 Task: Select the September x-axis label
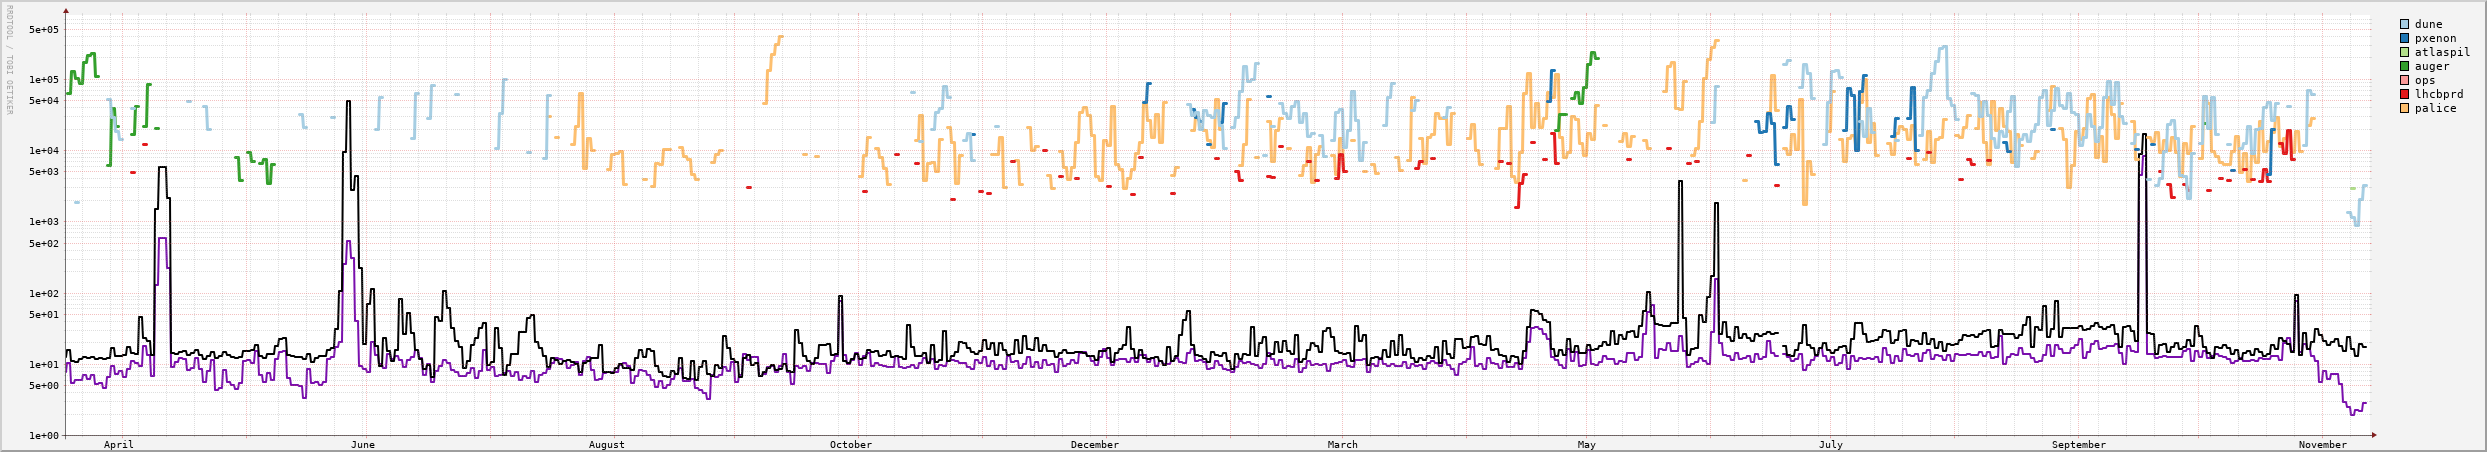pyautogui.click(x=2079, y=445)
